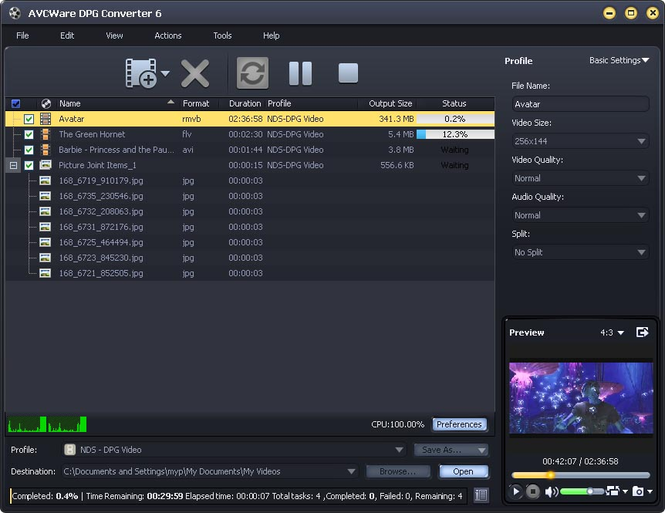Click image icon of 168_6721_852505.jpg

45,273
